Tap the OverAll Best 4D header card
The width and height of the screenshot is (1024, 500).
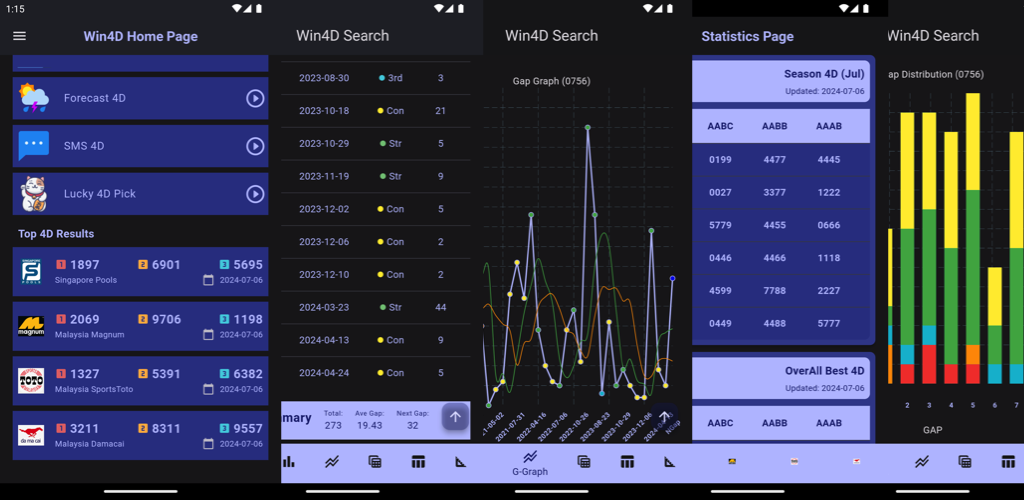tap(780, 377)
